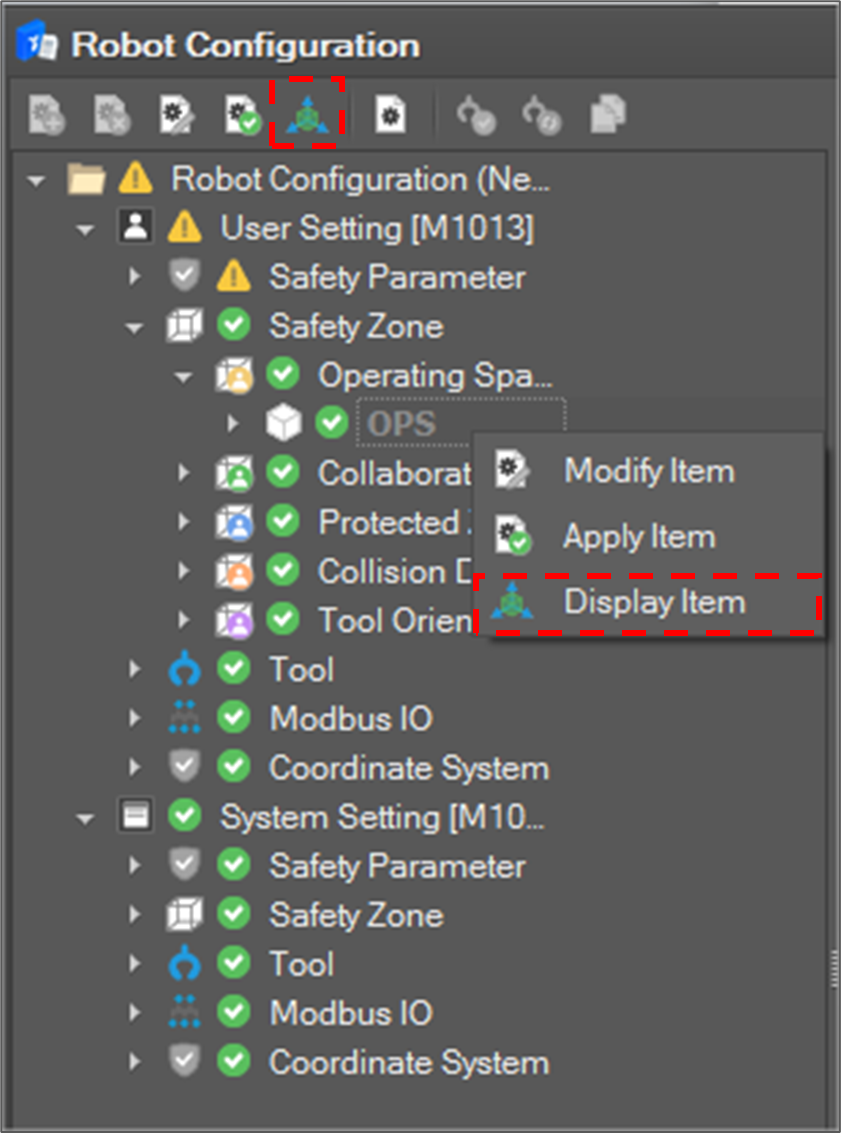
Task: Click the Modify Item toolbar icon
Action: tap(177, 115)
